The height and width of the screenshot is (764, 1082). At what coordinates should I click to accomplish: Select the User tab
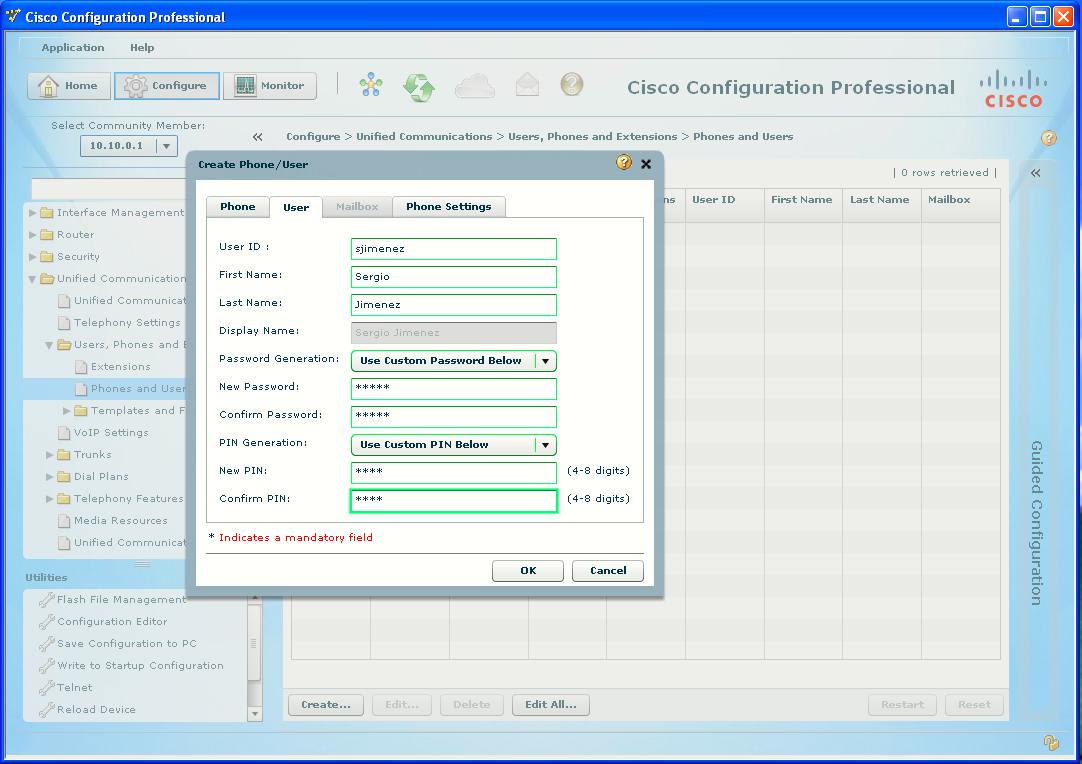tap(296, 207)
